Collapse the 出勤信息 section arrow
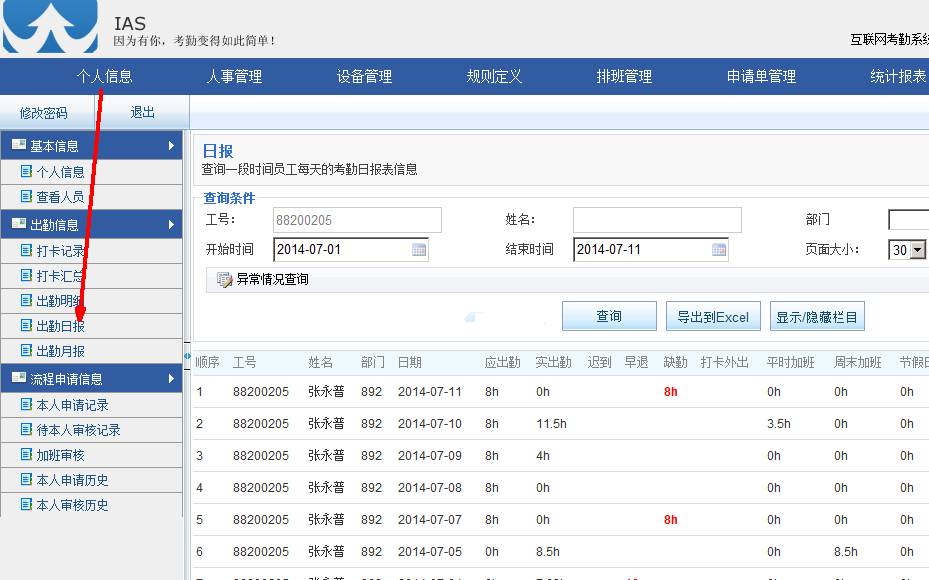This screenshot has height=580, width=929. (x=171, y=225)
